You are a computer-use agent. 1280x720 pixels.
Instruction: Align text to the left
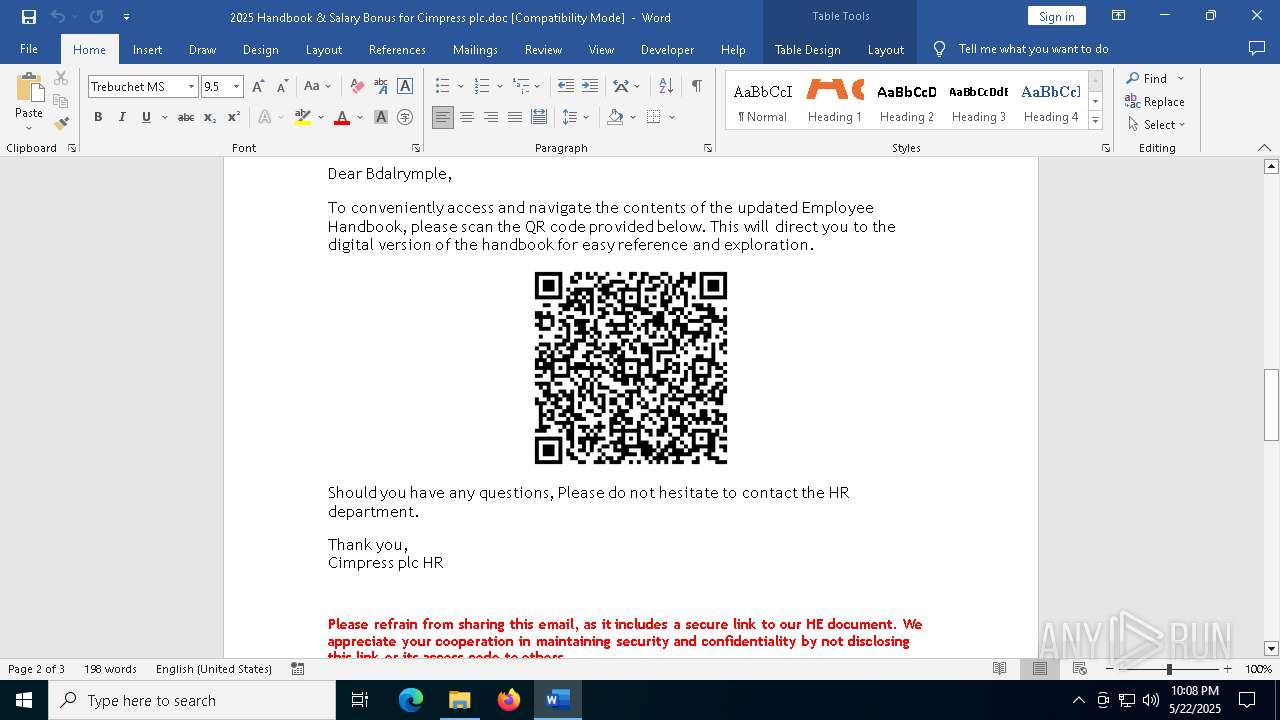point(443,117)
